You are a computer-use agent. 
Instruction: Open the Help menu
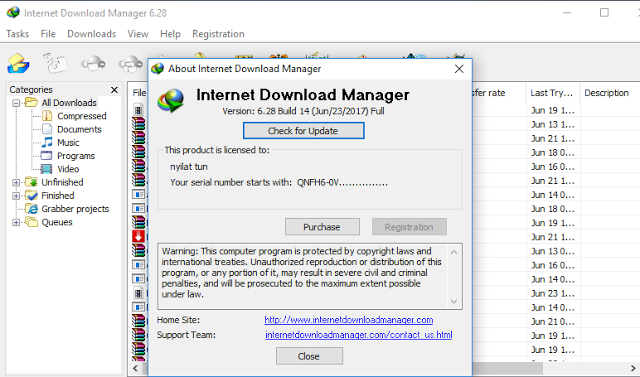coord(170,34)
